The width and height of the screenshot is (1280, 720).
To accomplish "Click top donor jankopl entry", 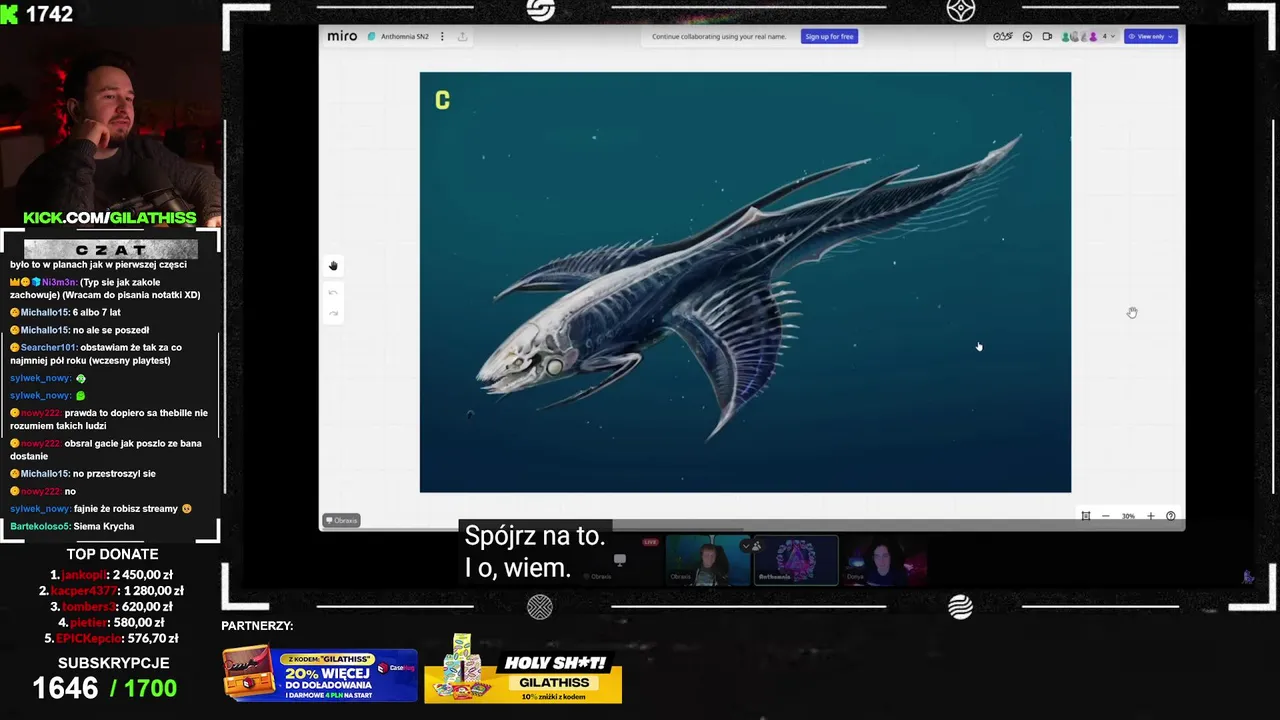I will click(112, 575).
